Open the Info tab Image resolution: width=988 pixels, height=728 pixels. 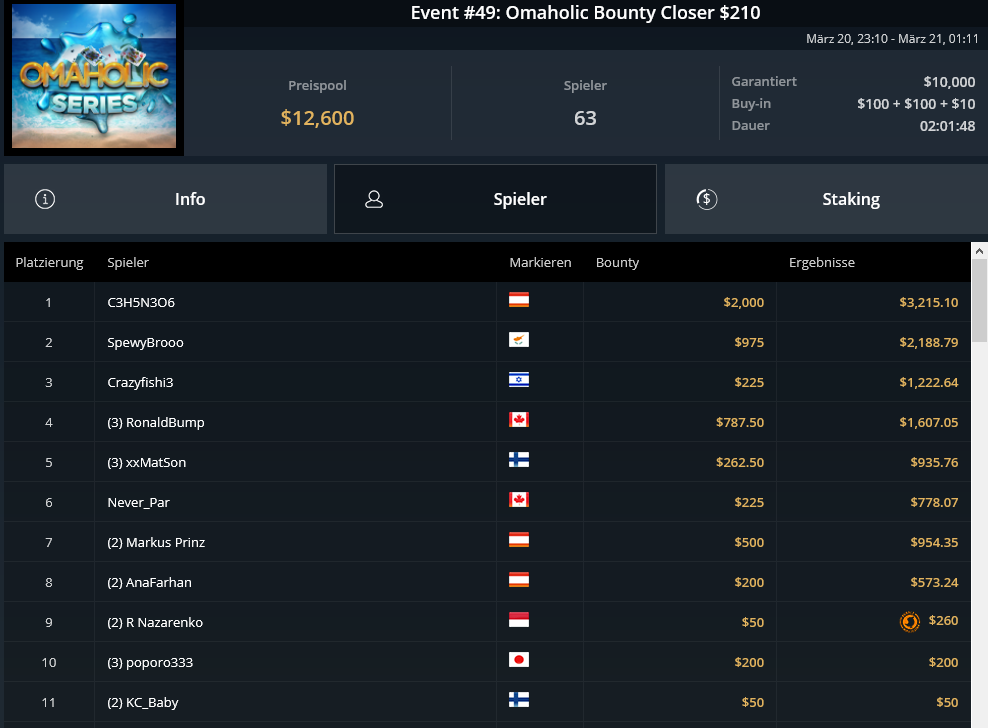coord(165,199)
